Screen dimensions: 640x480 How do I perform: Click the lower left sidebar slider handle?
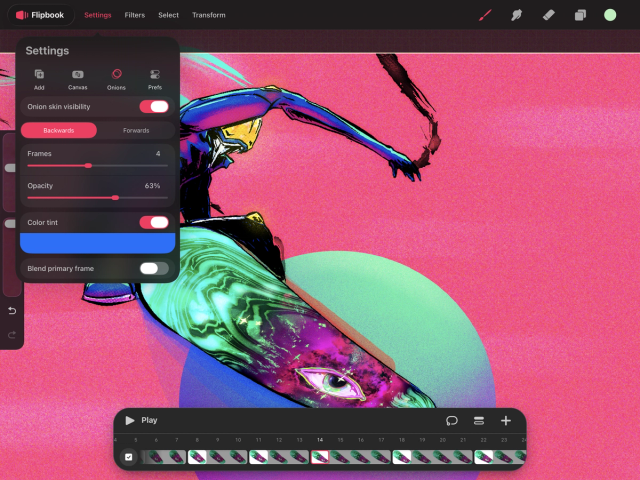tap(10, 223)
